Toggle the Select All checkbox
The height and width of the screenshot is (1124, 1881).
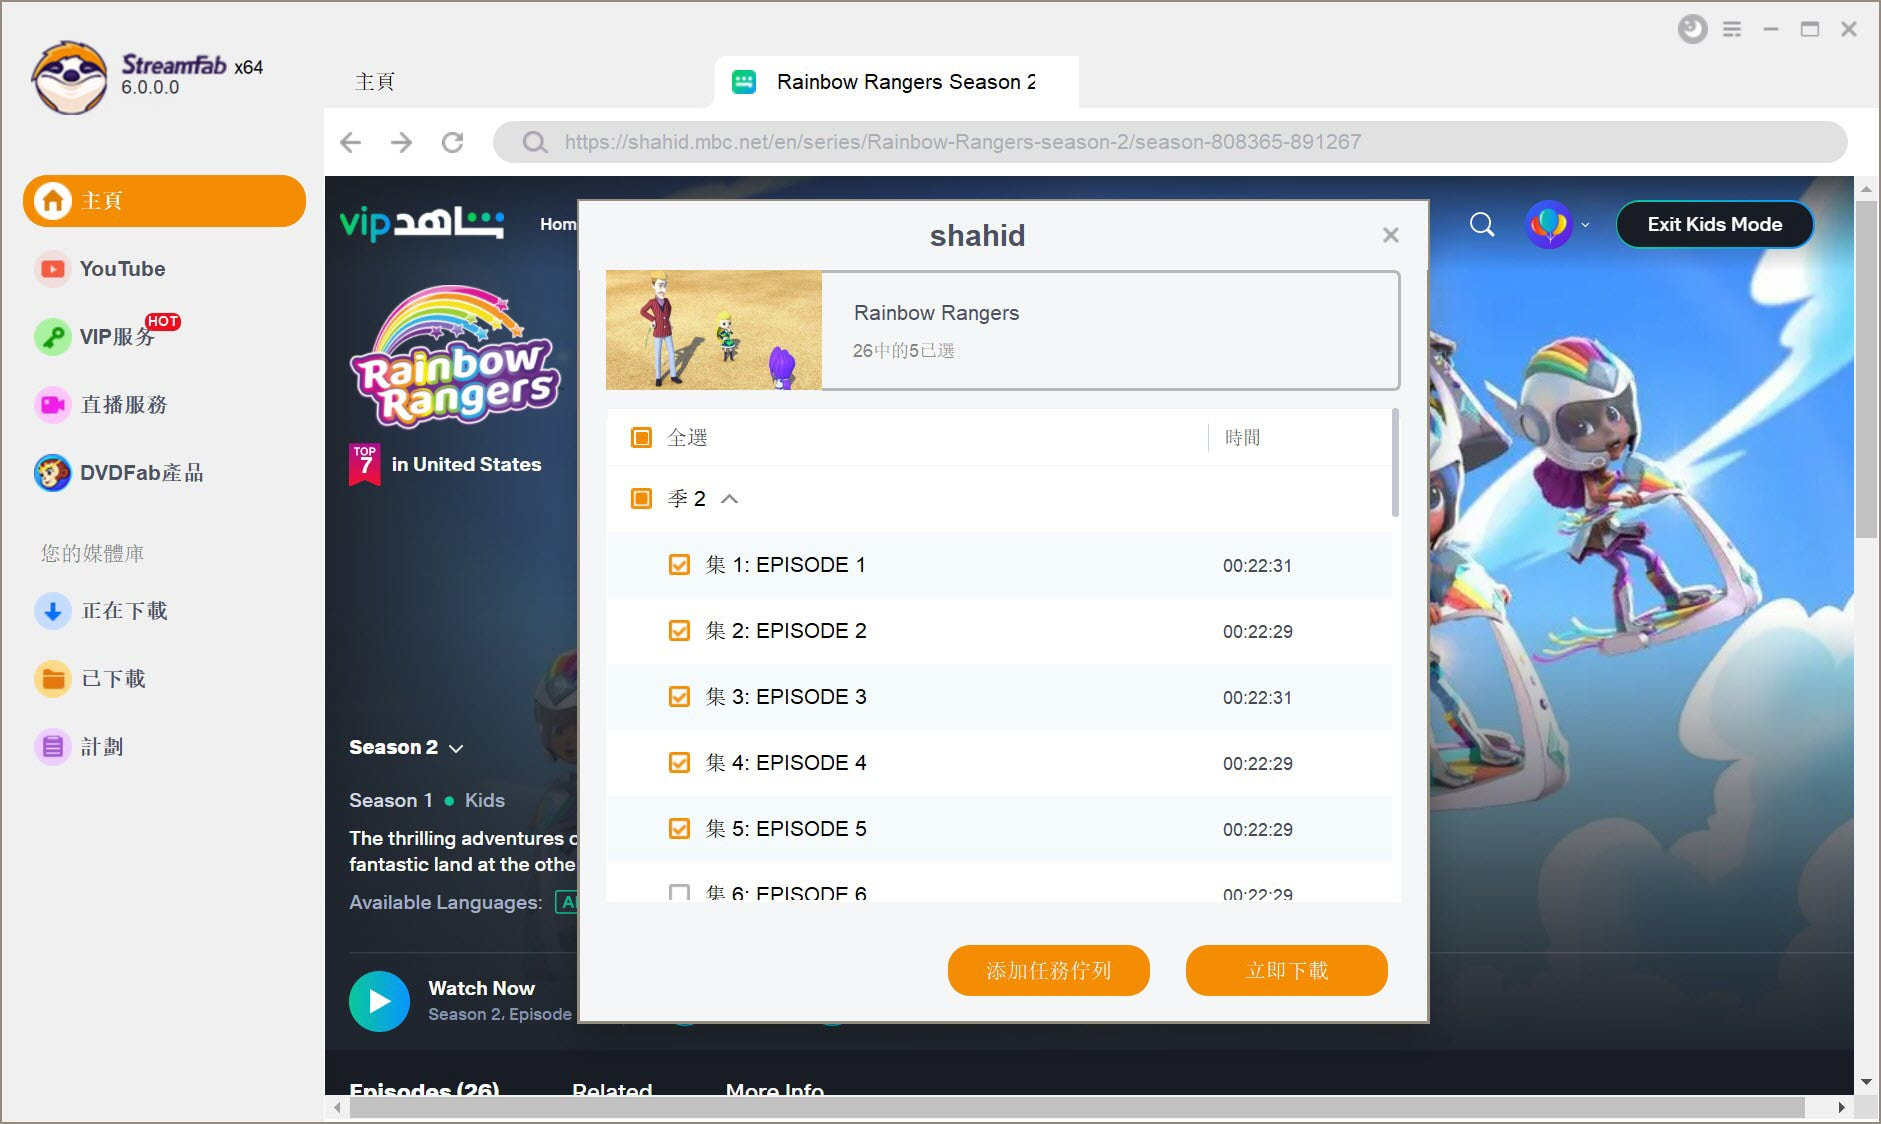pos(642,438)
